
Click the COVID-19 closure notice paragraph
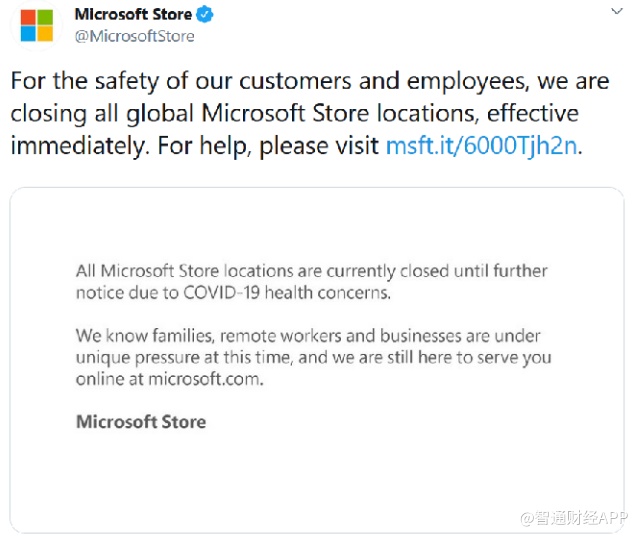coord(312,282)
